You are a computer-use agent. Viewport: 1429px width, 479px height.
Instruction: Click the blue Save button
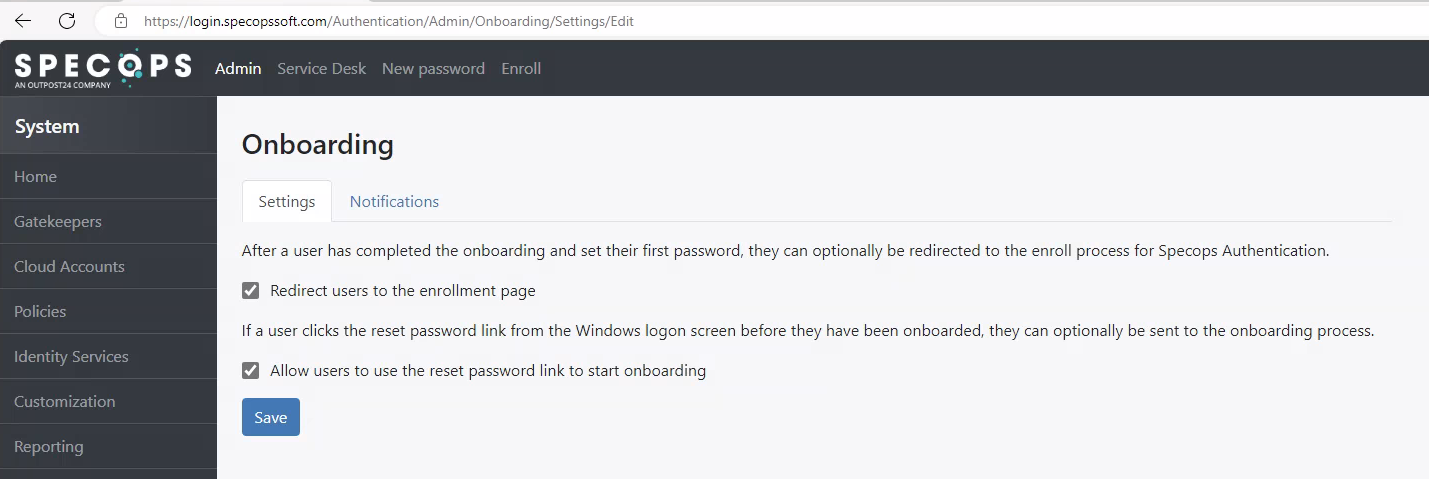pos(271,417)
